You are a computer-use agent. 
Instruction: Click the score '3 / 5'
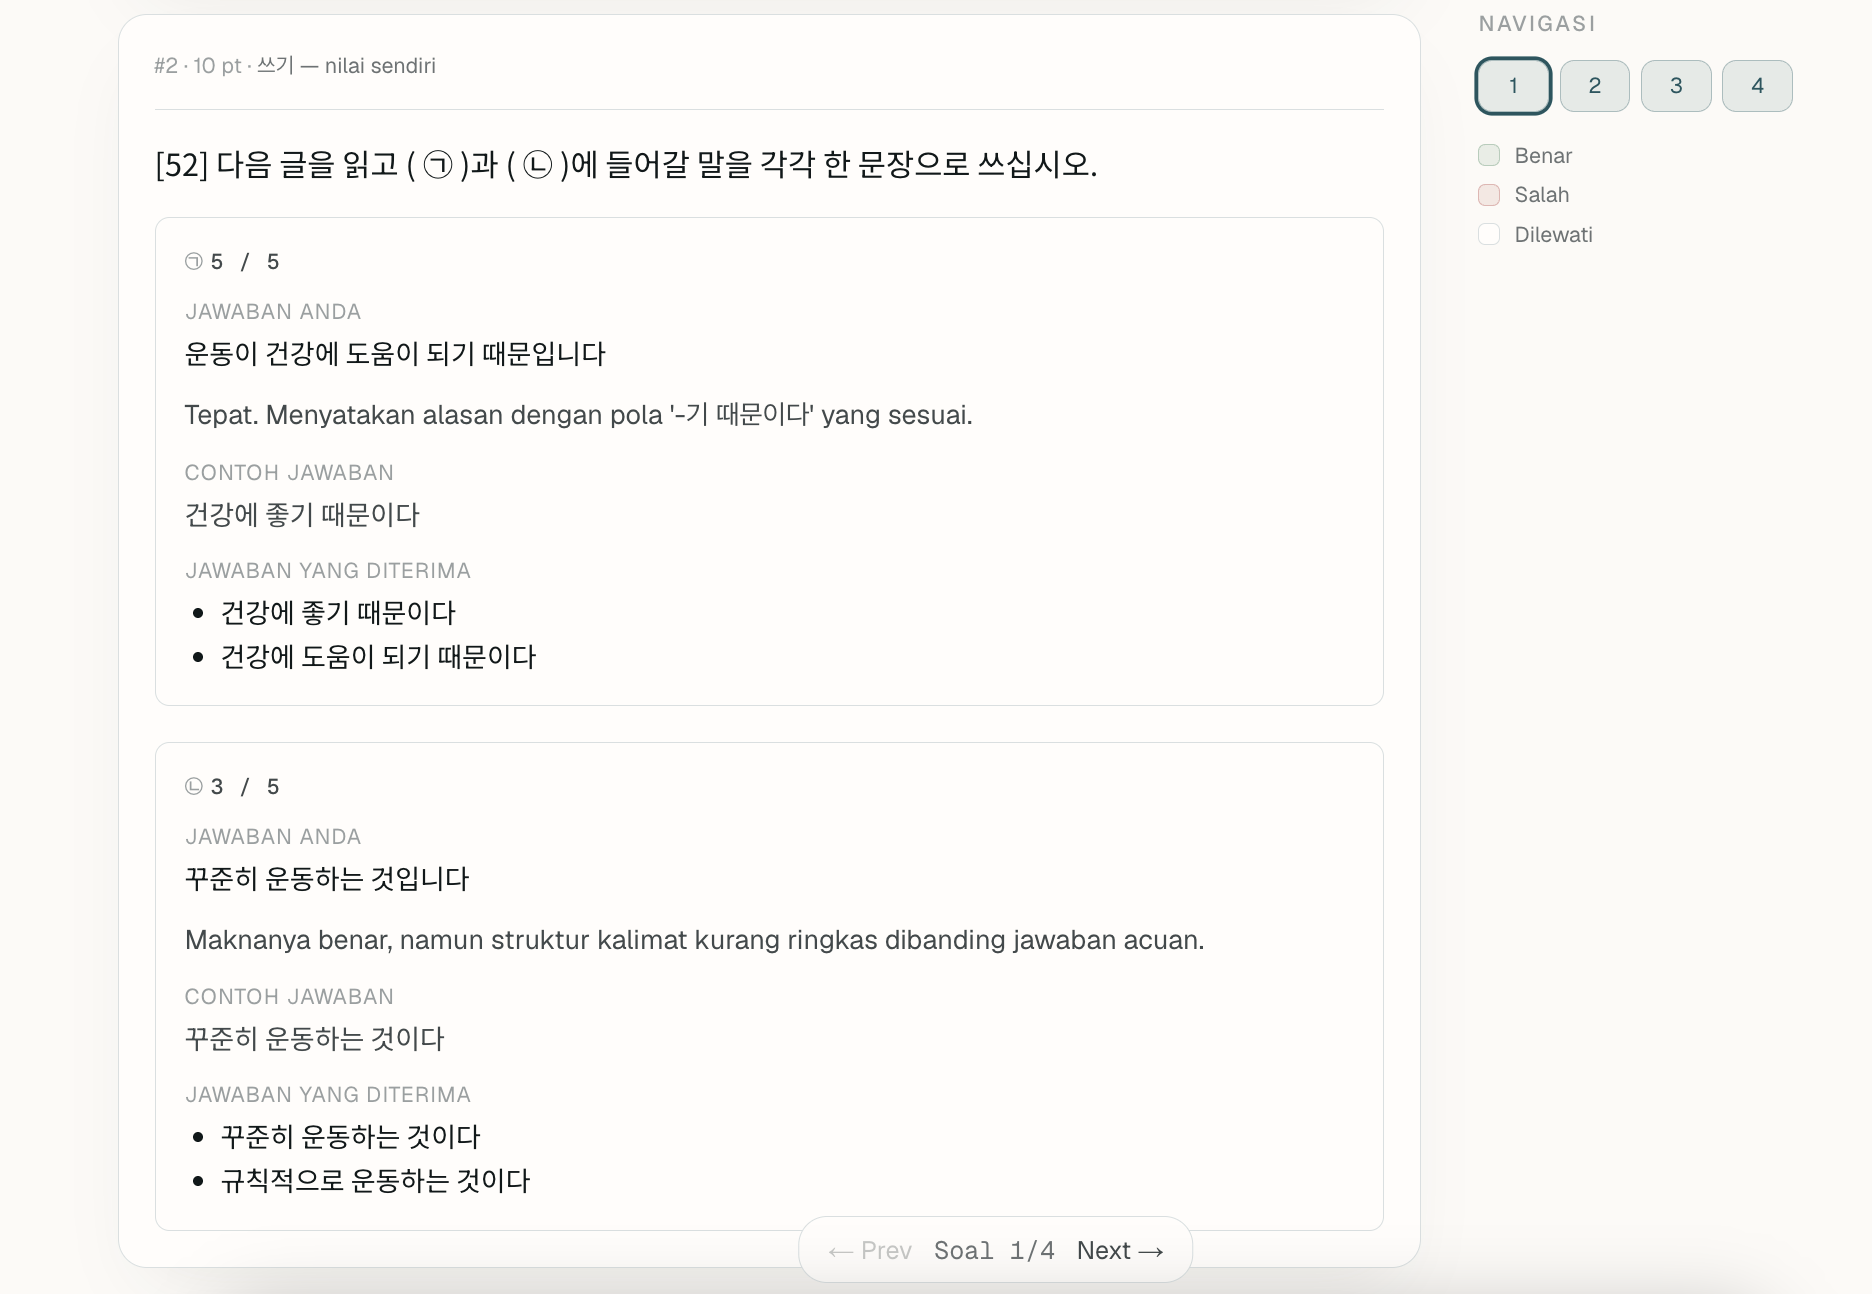tap(245, 787)
